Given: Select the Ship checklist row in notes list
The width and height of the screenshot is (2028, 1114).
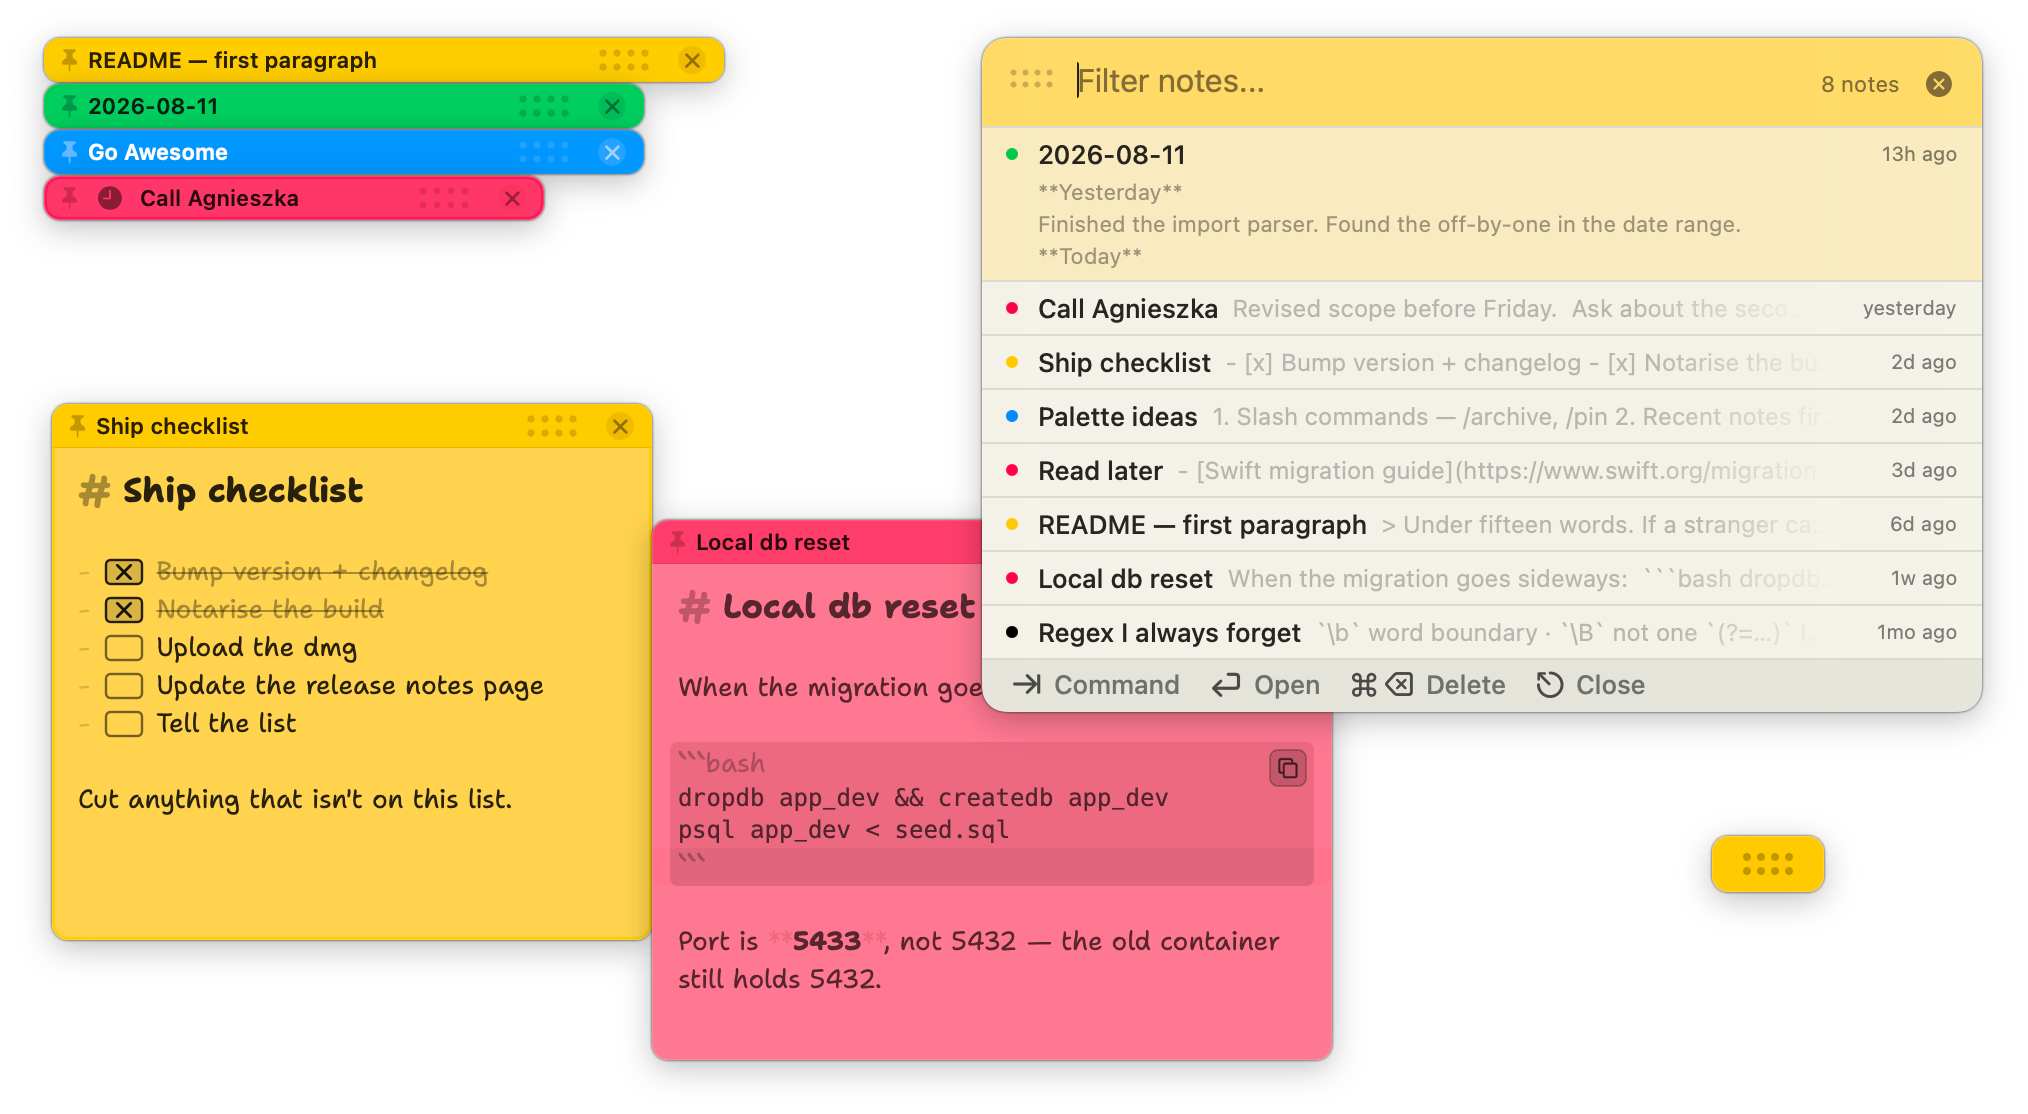Looking at the screenshot, I should click(x=1482, y=363).
